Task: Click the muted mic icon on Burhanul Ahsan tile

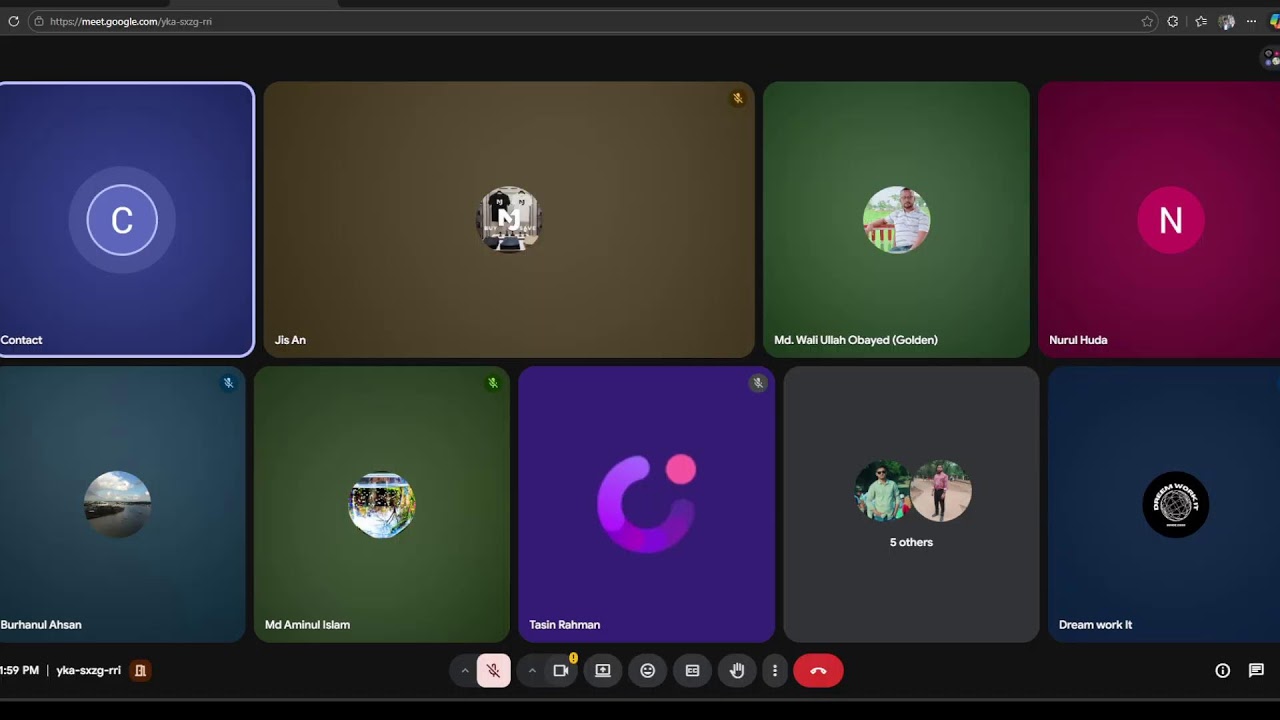Action: tap(228, 383)
